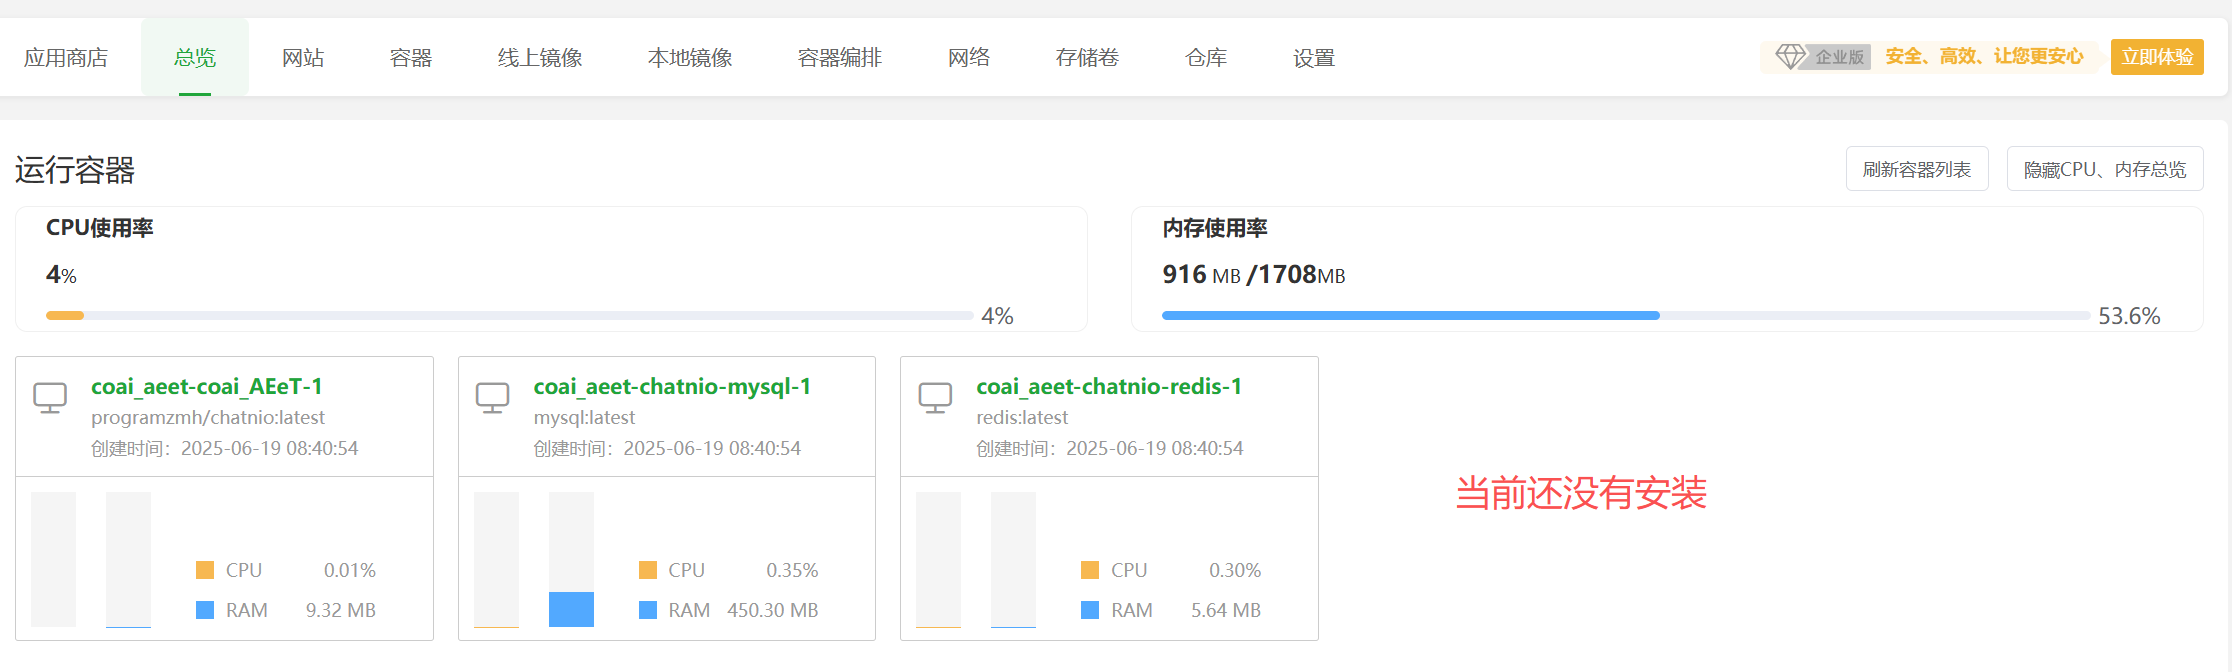The image size is (2232, 672).
Task: Go to the 设置 tab
Action: point(1314,58)
